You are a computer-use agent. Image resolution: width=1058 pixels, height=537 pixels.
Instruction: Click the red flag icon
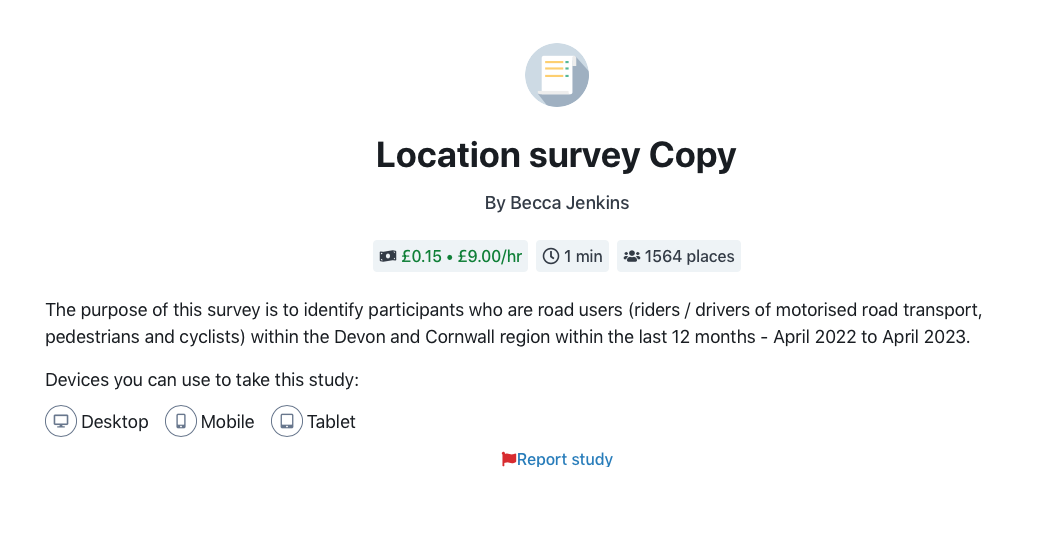coord(509,459)
